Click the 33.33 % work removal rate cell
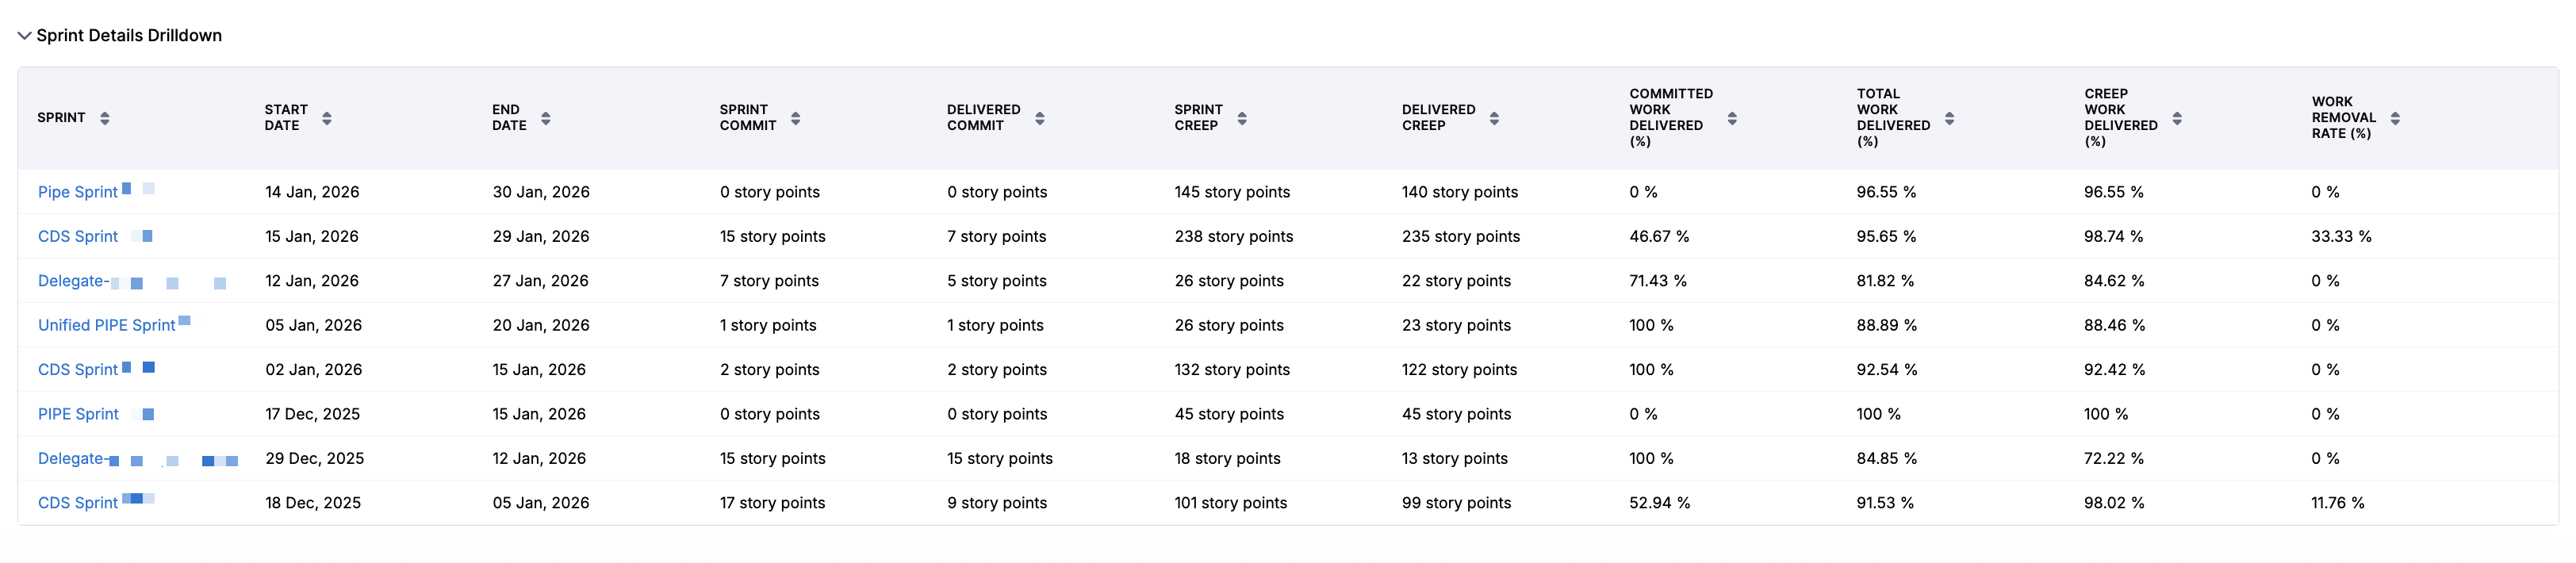The width and height of the screenshot is (2576, 563). click(x=2341, y=237)
